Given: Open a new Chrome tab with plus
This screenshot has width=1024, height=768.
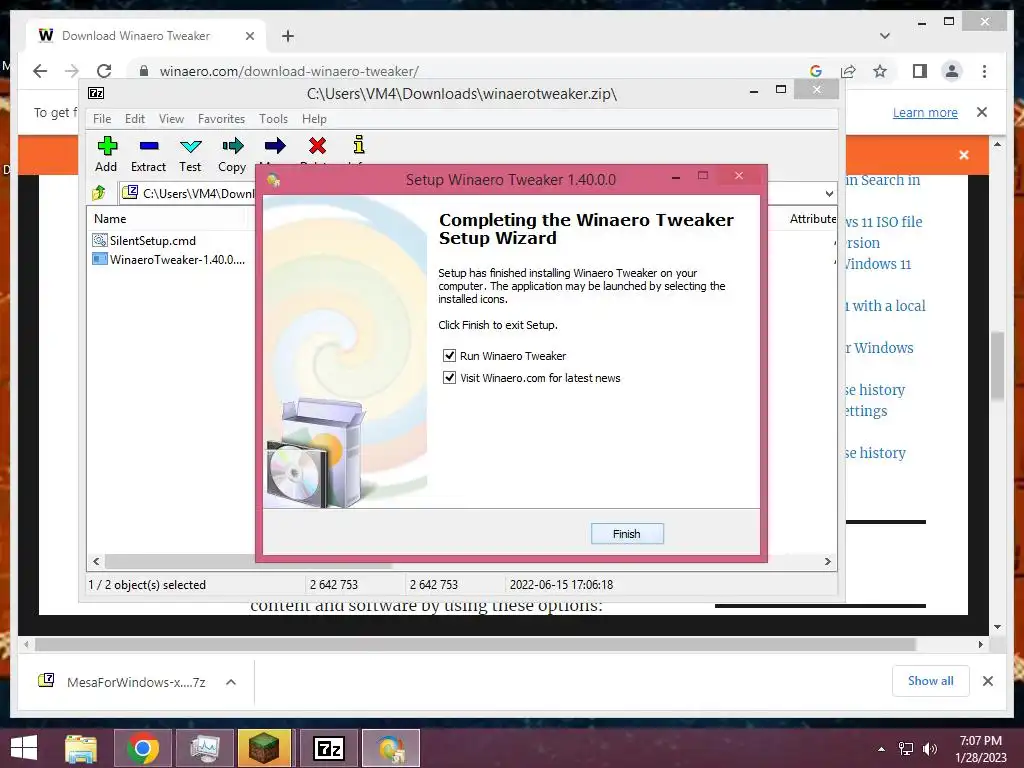Looking at the screenshot, I should (288, 36).
